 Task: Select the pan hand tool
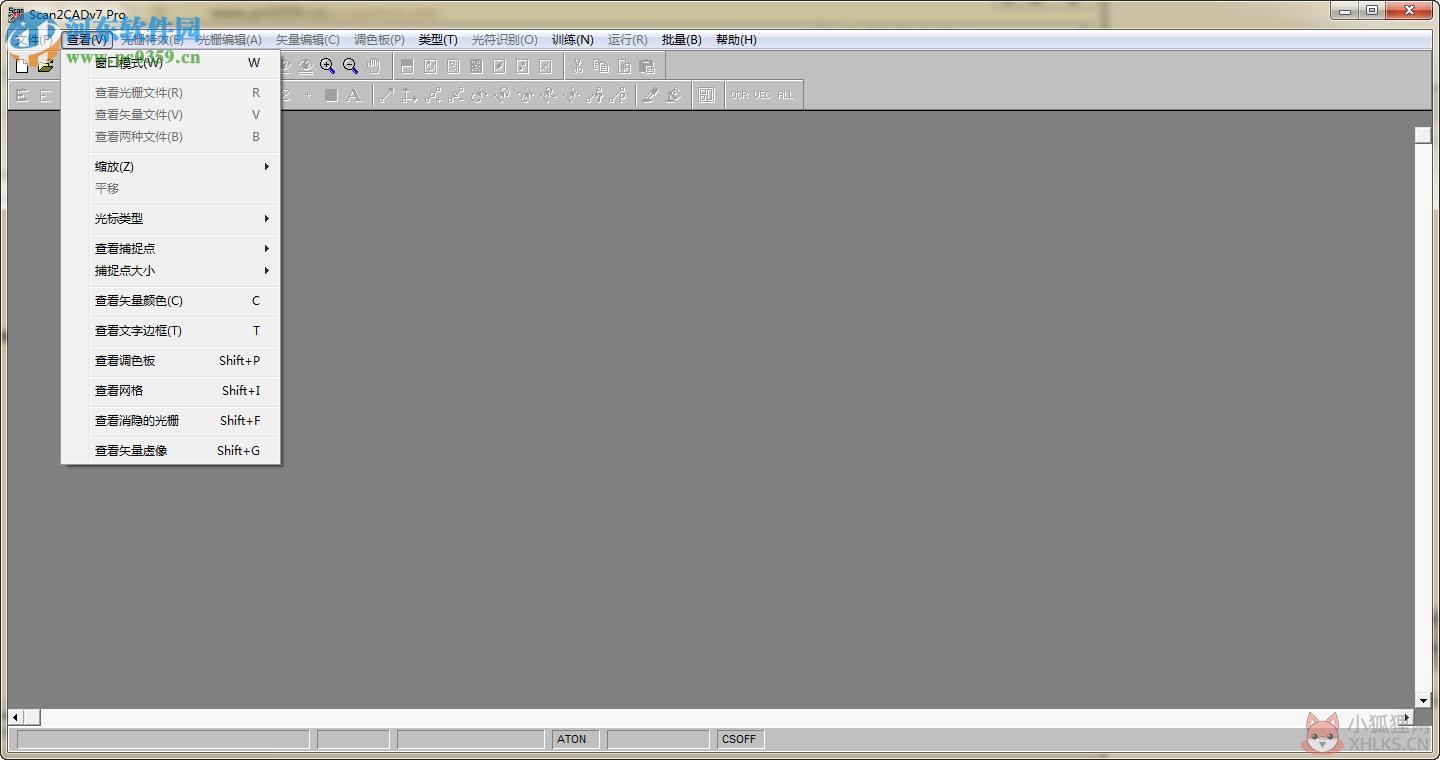pos(373,67)
